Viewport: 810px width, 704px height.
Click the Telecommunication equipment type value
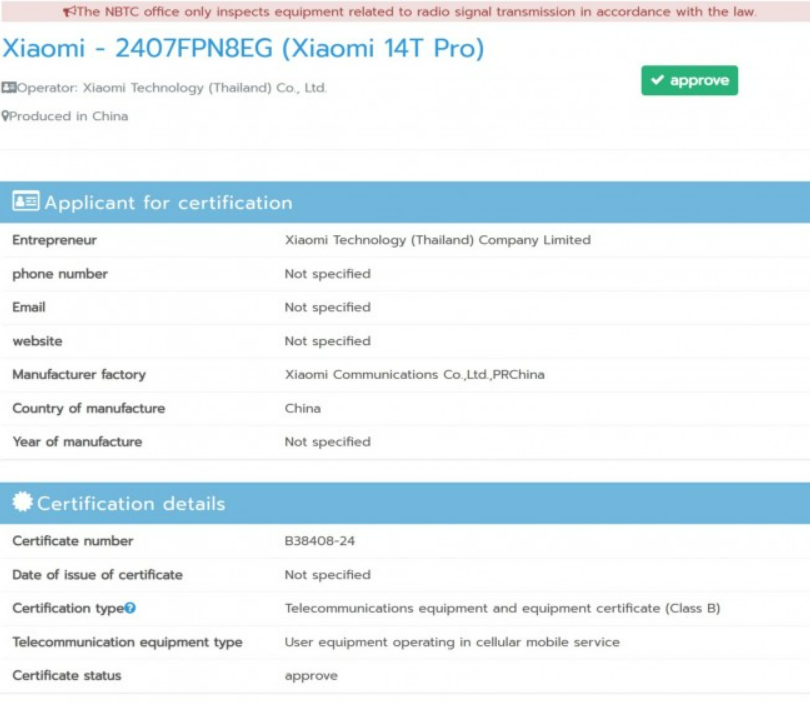pyautogui.click(x=452, y=642)
